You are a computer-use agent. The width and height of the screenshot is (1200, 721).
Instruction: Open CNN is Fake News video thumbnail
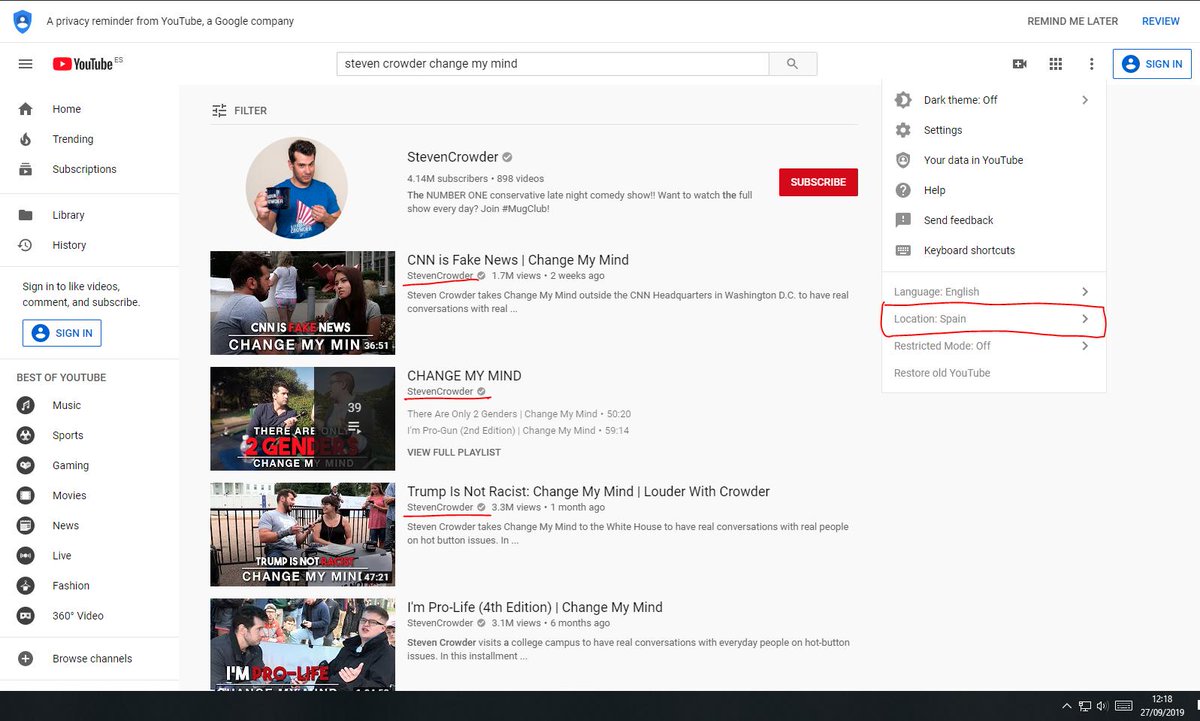pyautogui.click(x=302, y=303)
